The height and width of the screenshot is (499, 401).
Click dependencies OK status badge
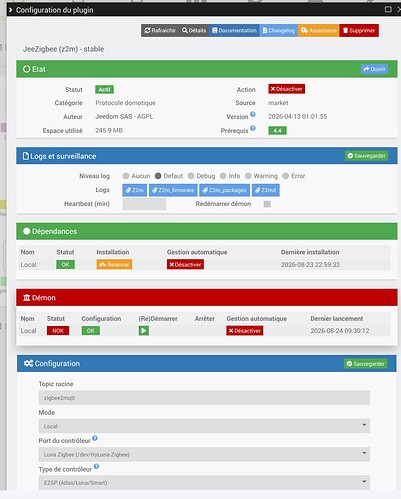click(x=65, y=265)
